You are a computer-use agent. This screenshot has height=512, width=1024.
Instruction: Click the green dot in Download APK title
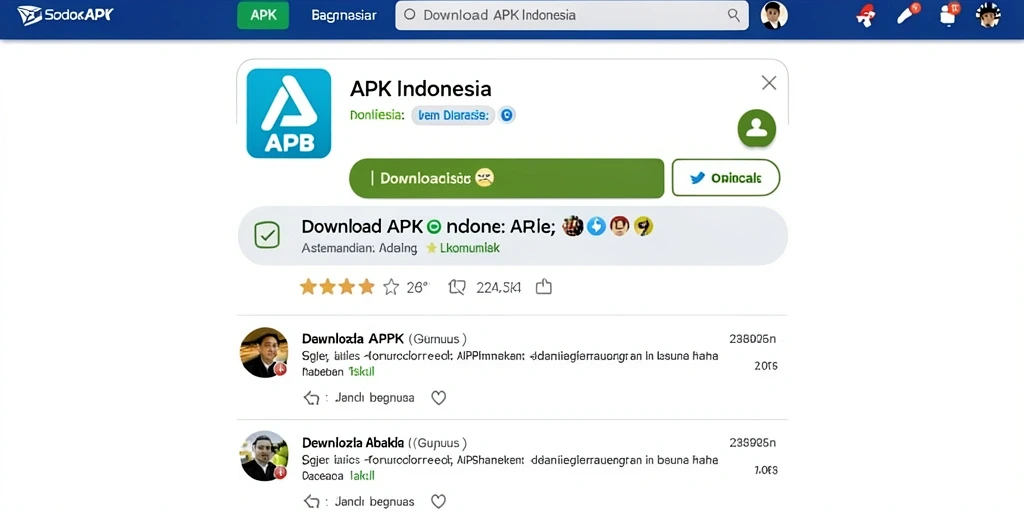[x=434, y=227]
